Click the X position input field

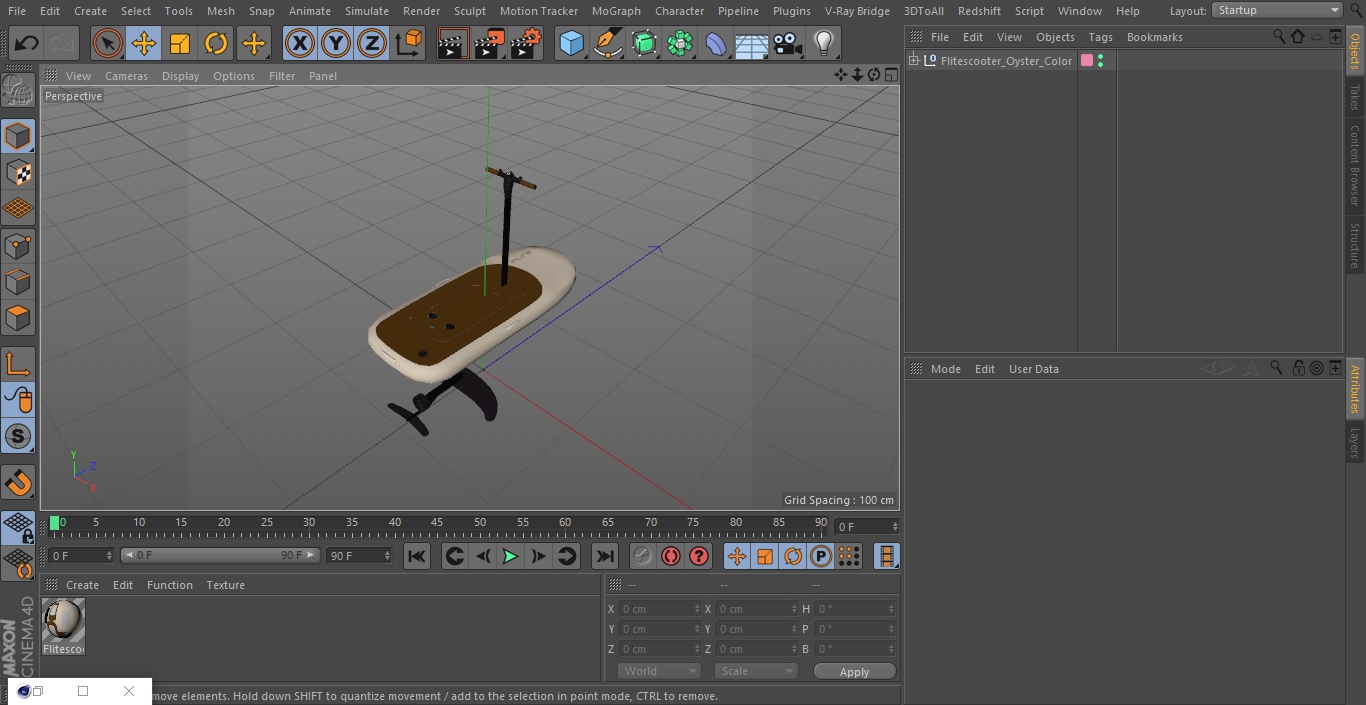click(x=660, y=609)
